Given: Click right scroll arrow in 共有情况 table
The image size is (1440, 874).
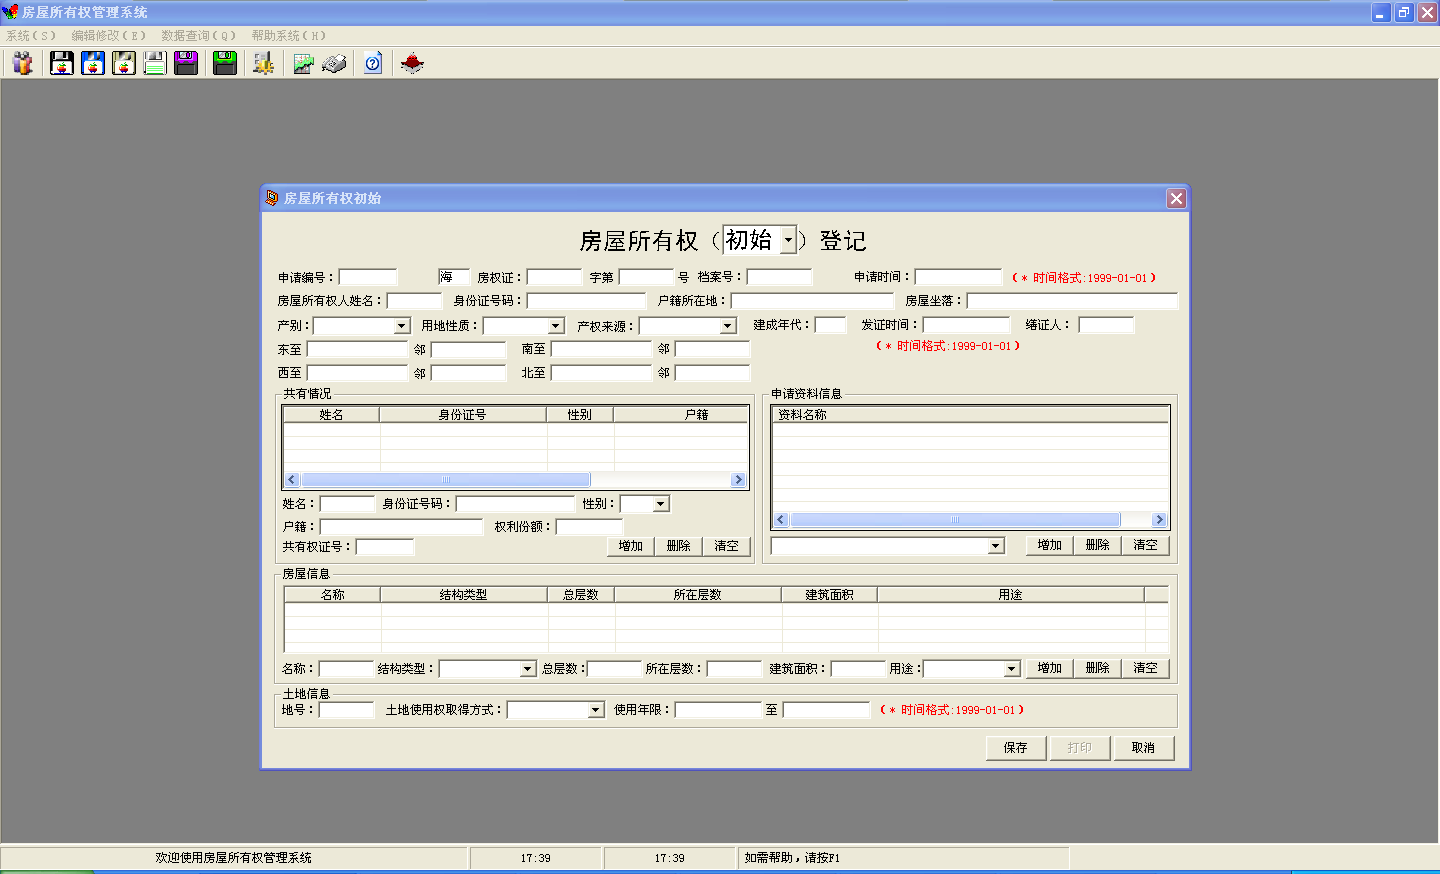Looking at the screenshot, I should click(739, 480).
